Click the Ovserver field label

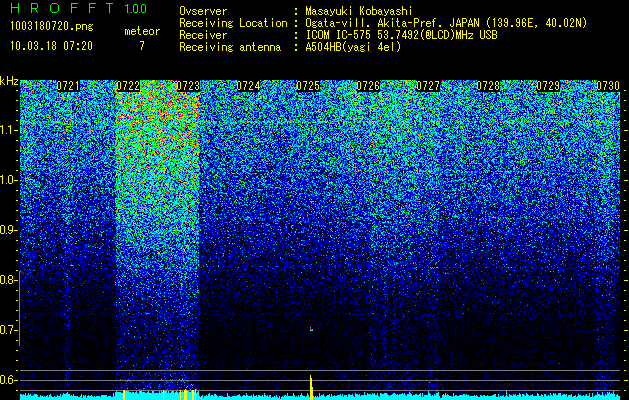(x=203, y=11)
